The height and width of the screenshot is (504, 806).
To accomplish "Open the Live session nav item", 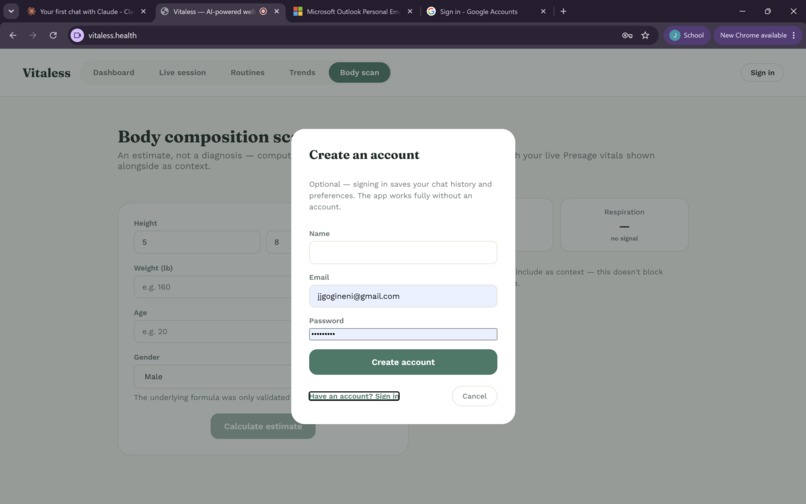I will point(182,73).
